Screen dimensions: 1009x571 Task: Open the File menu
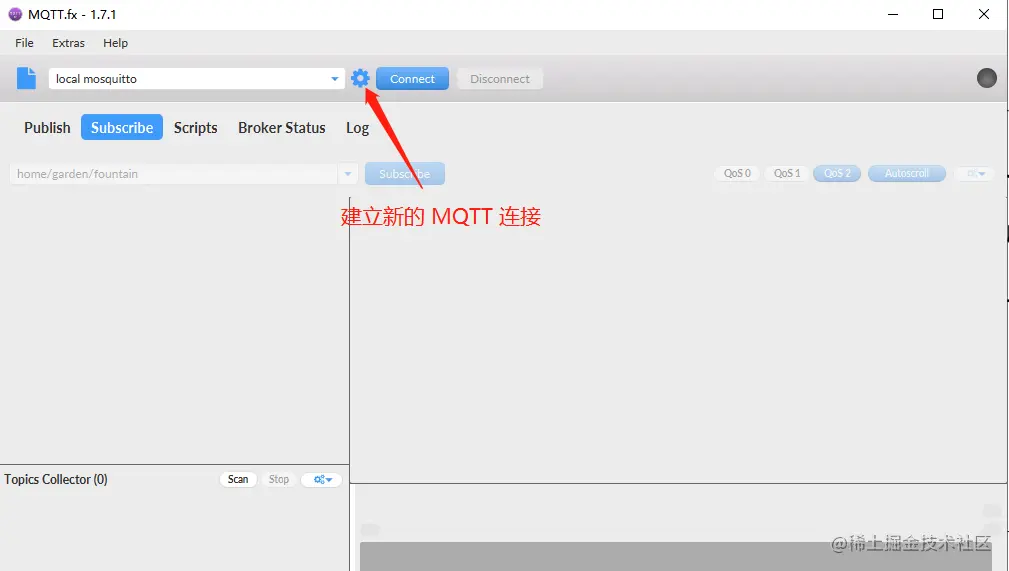24,43
